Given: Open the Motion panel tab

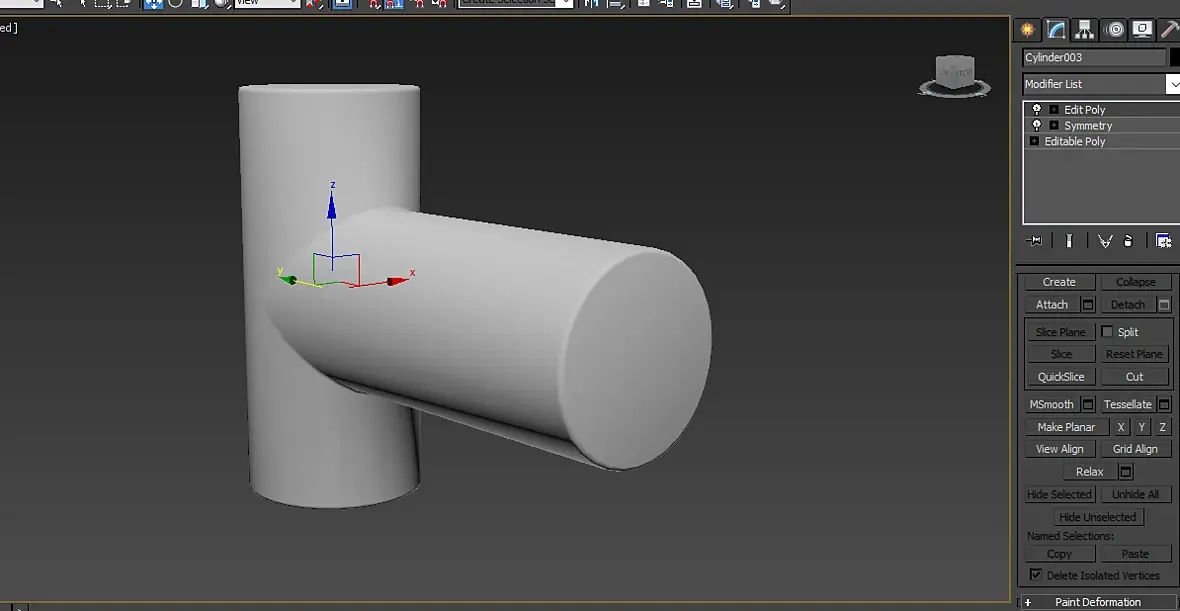Looking at the screenshot, I should (x=1114, y=30).
